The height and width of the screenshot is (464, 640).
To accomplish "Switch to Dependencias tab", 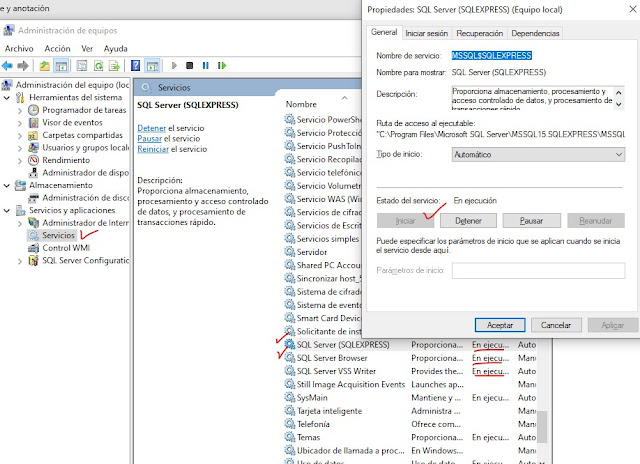I will 535,33.
